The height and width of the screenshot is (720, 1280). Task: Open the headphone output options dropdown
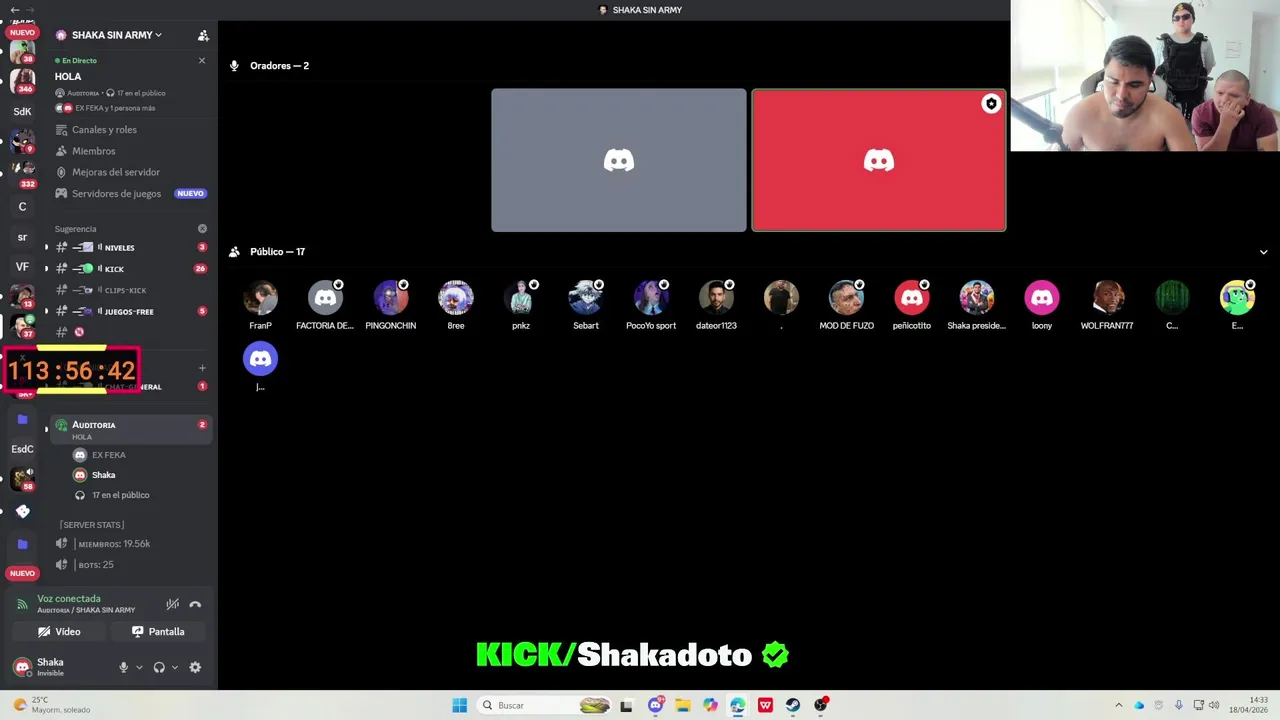(175, 667)
